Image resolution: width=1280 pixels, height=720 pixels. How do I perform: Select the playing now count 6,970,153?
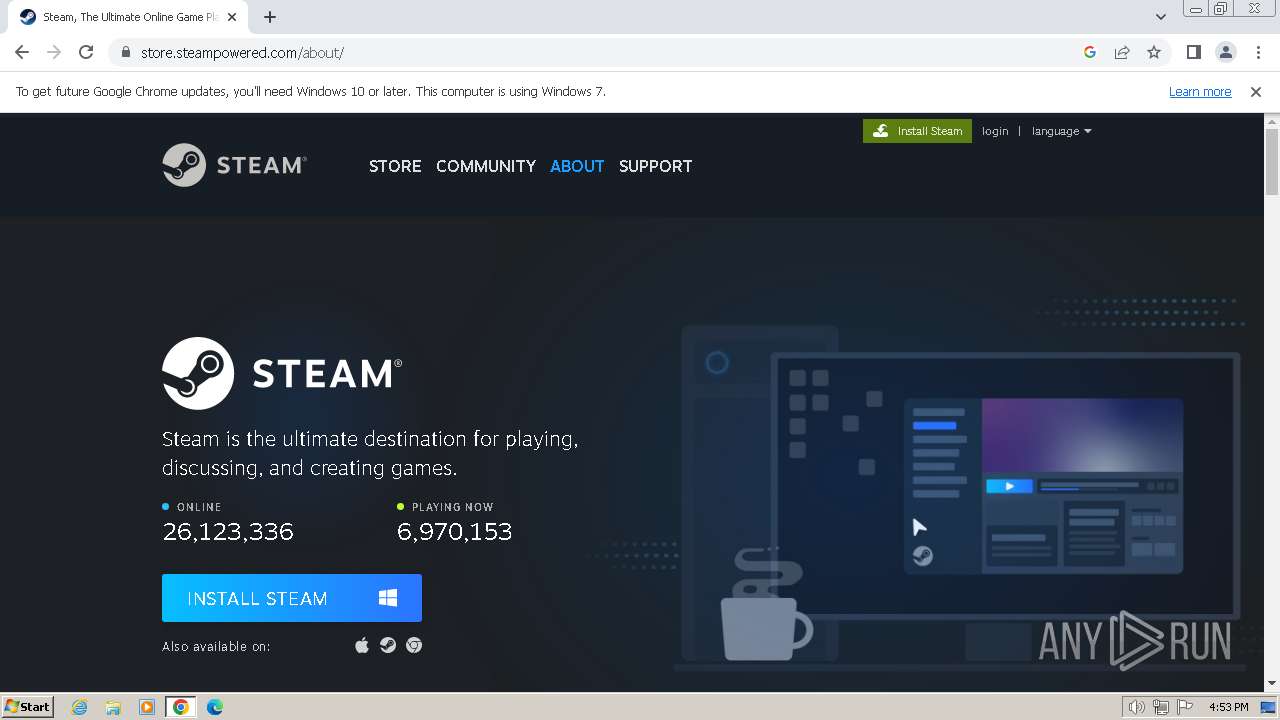point(455,531)
